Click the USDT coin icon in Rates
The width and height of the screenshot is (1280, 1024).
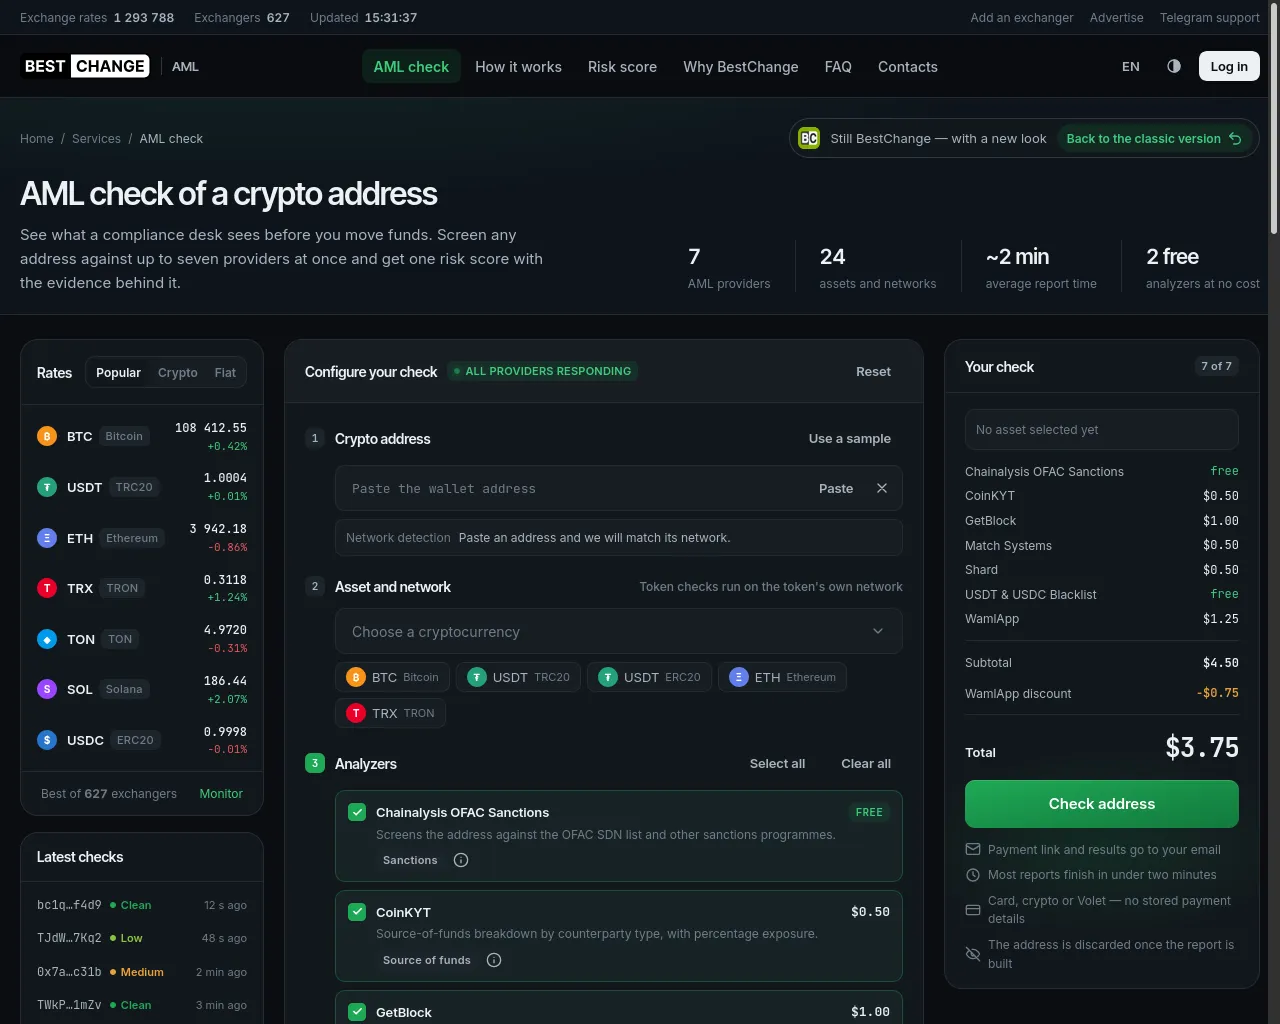pos(47,487)
